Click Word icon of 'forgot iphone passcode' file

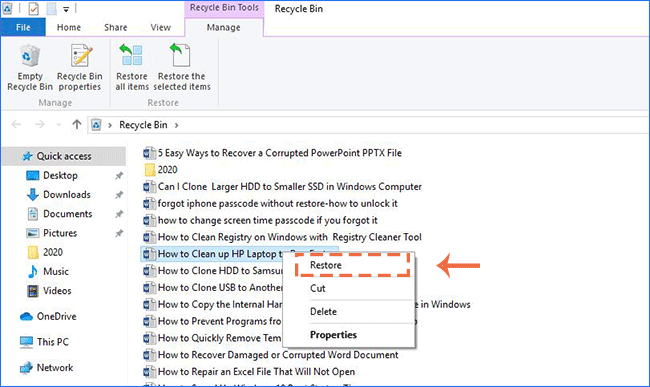click(x=149, y=203)
